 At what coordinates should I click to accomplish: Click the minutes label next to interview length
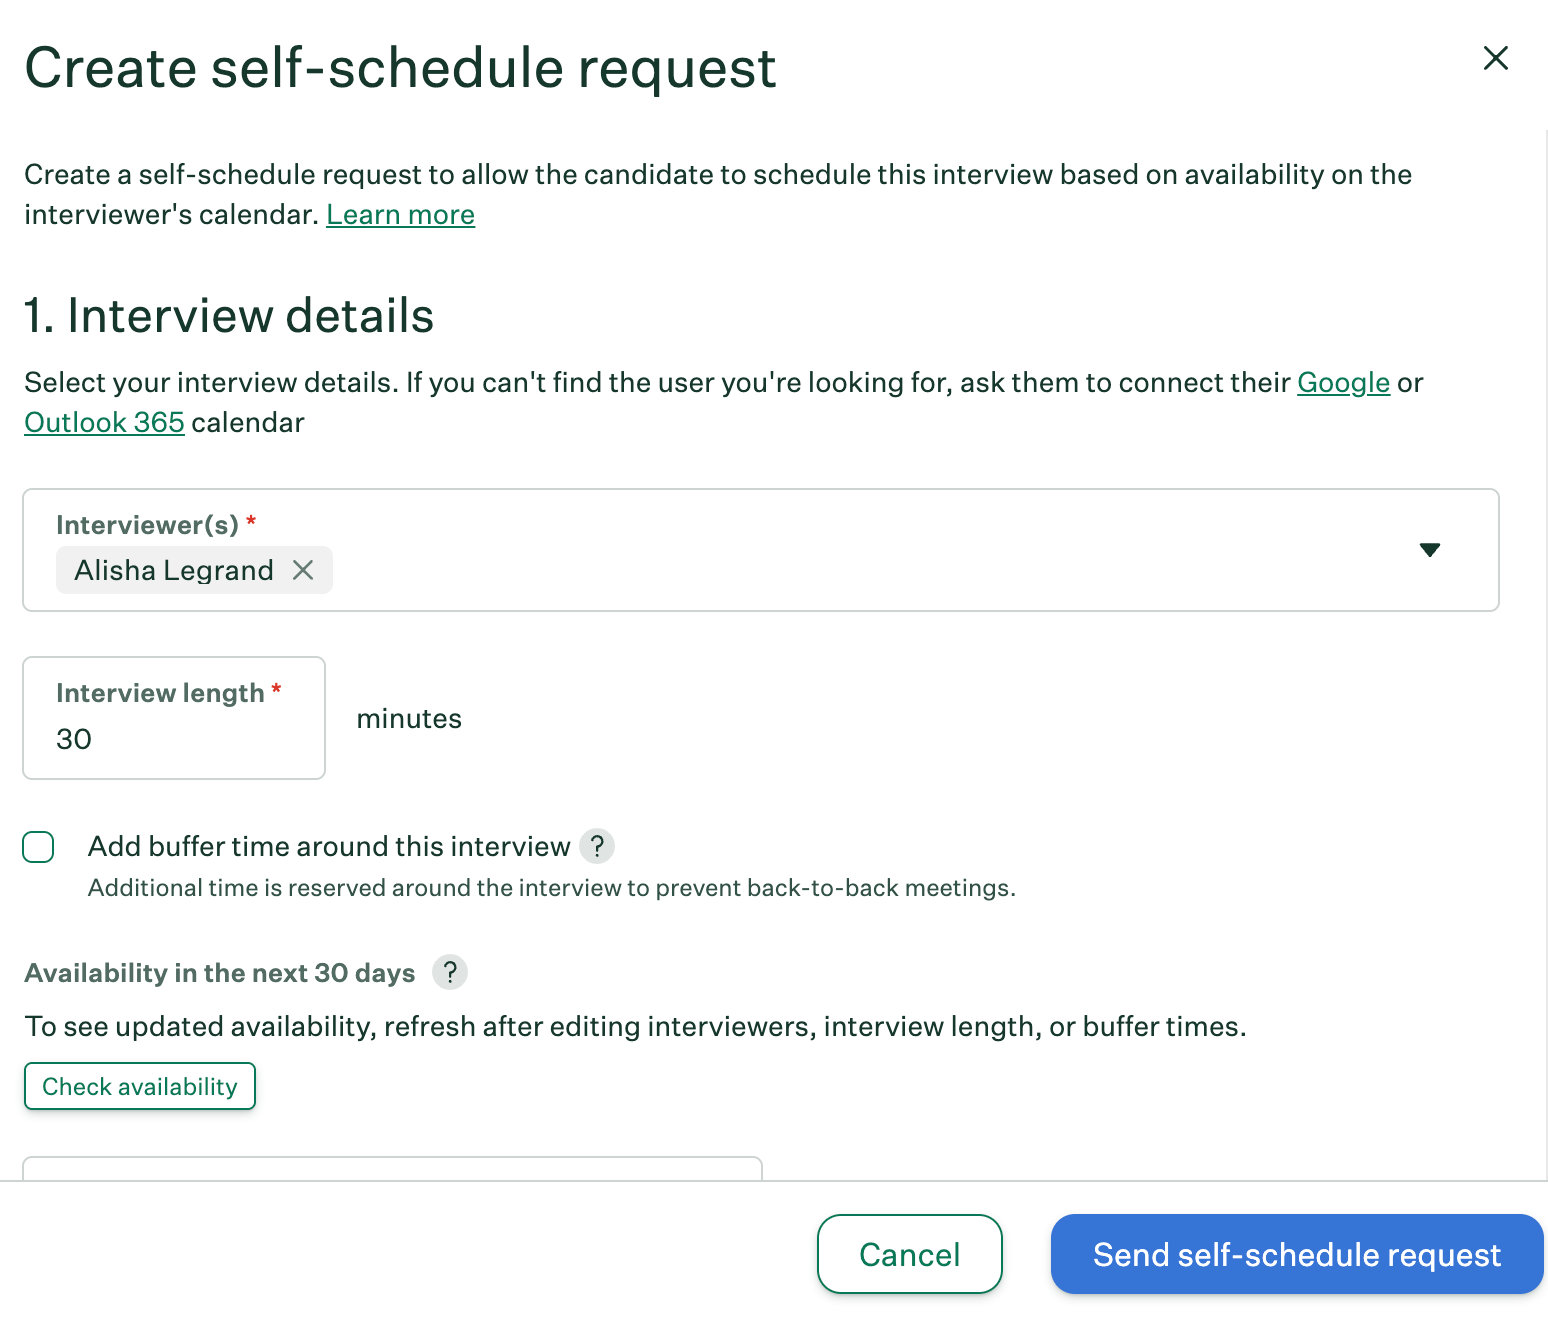click(408, 718)
